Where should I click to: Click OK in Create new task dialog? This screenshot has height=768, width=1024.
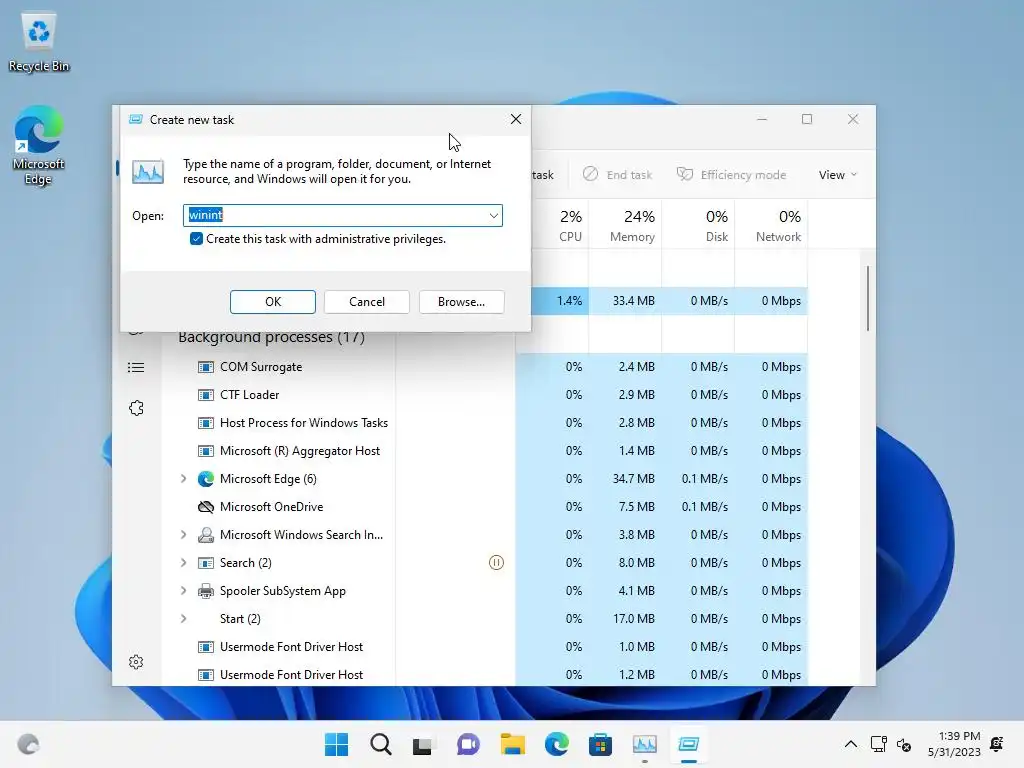click(x=272, y=302)
